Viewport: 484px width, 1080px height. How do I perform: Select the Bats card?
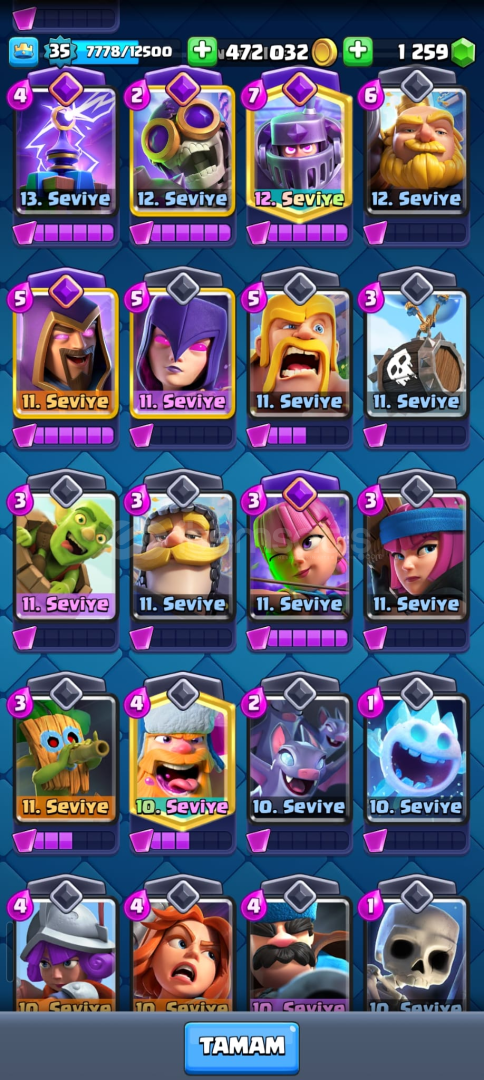click(x=299, y=758)
